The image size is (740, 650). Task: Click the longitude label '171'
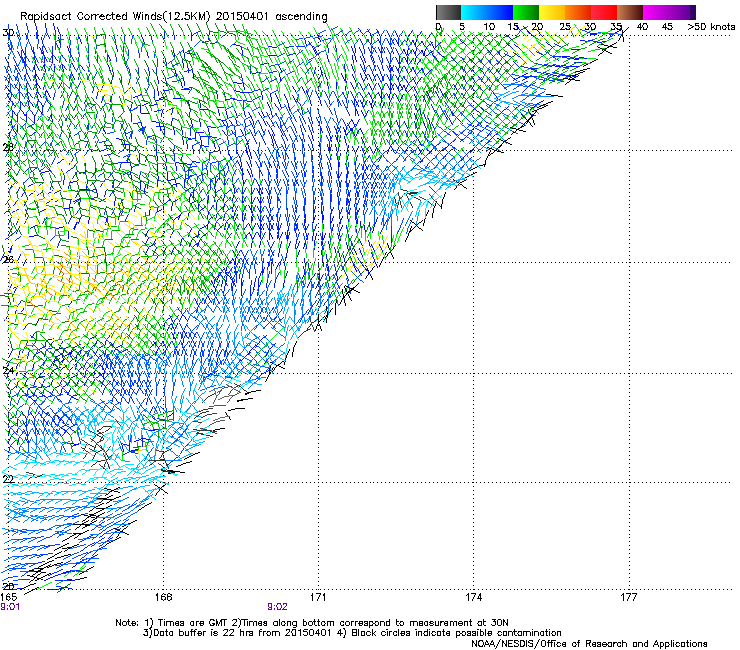[318, 597]
